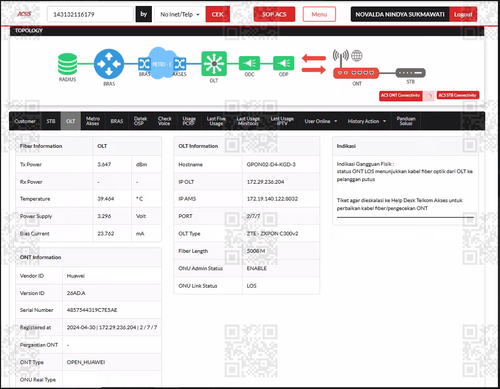The height and width of the screenshot is (389, 500).
Task: Open the No Inet/Telp search type dropdown
Action: [x=180, y=14]
